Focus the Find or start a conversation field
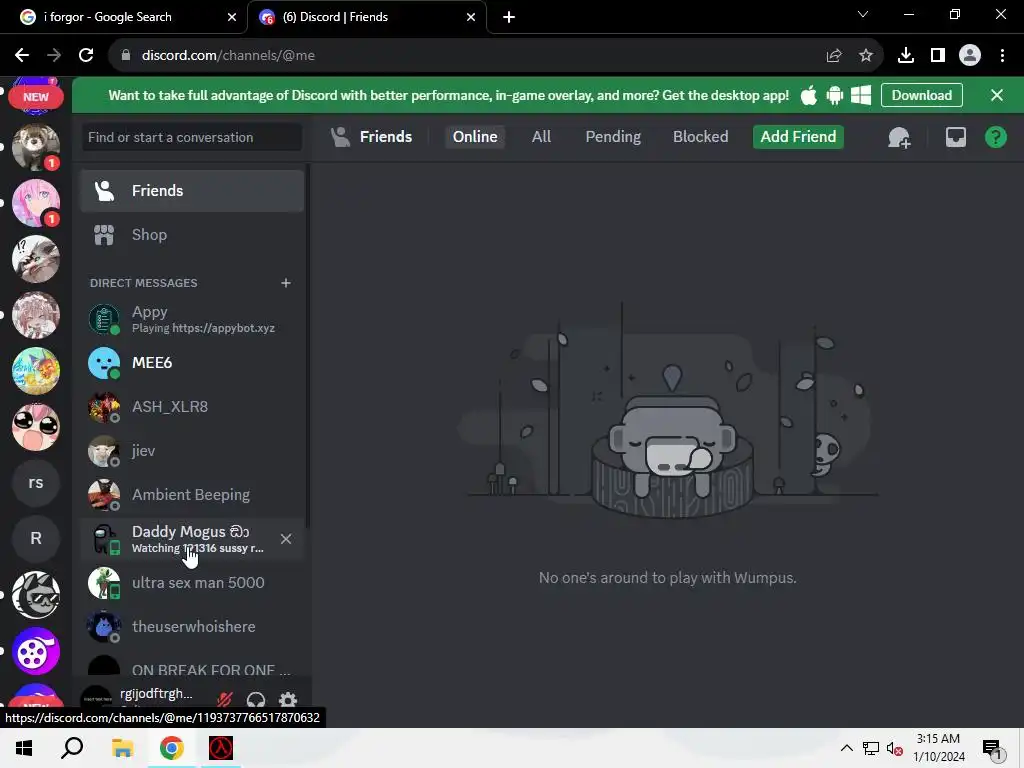The height and width of the screenshot is (768, 1024). coord(192,137)
